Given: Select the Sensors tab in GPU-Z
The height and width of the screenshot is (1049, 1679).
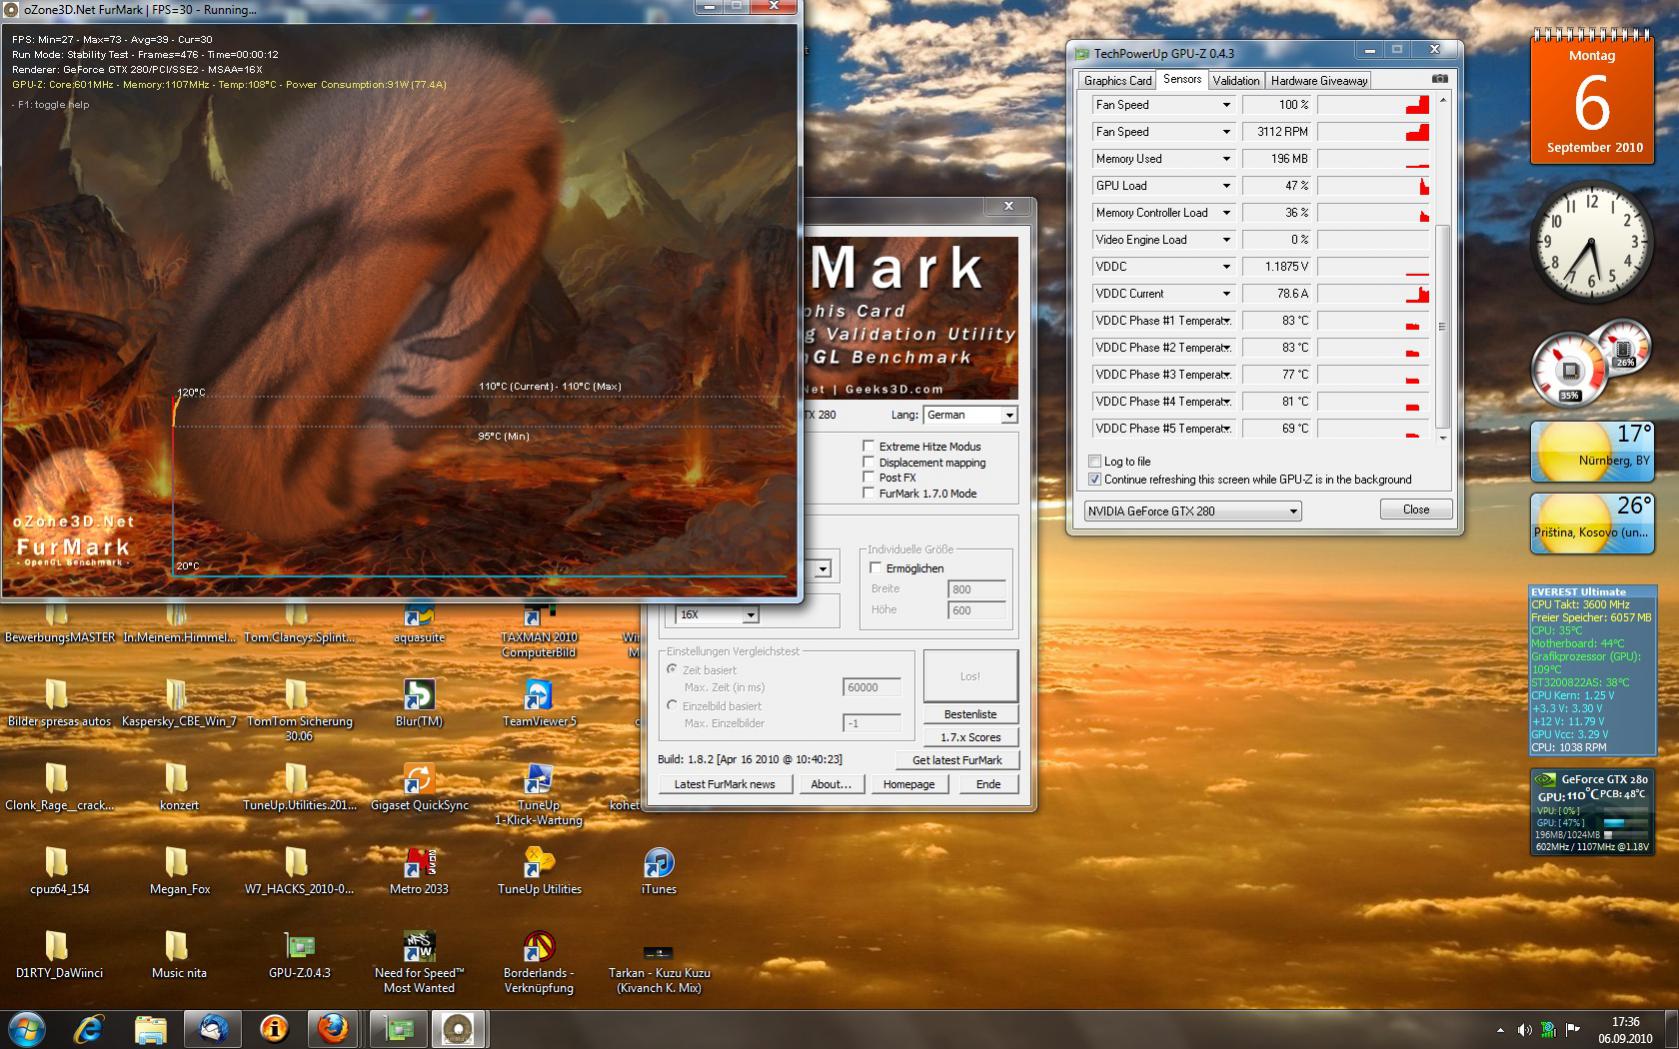Looking at the screenshot, I should [x=1182, y=79].
